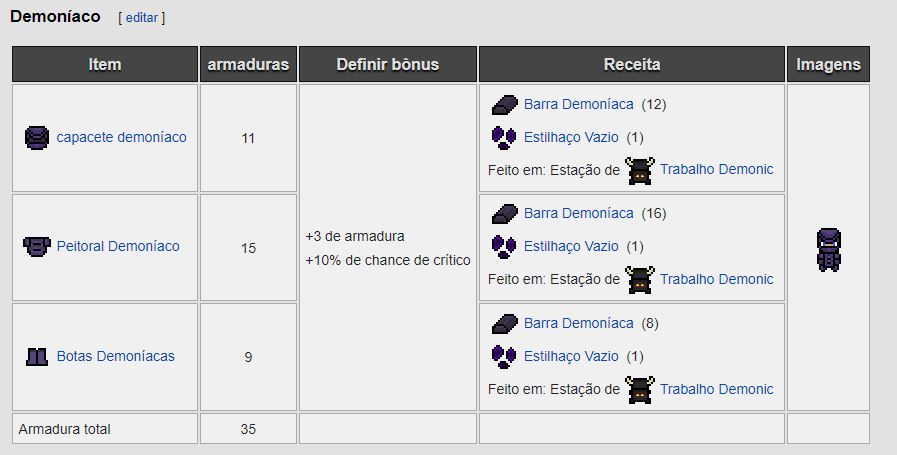The height and width of the screenshot is (455, 897).
Task: Open the capacete demoníaco link
Action: click(121, 137)
